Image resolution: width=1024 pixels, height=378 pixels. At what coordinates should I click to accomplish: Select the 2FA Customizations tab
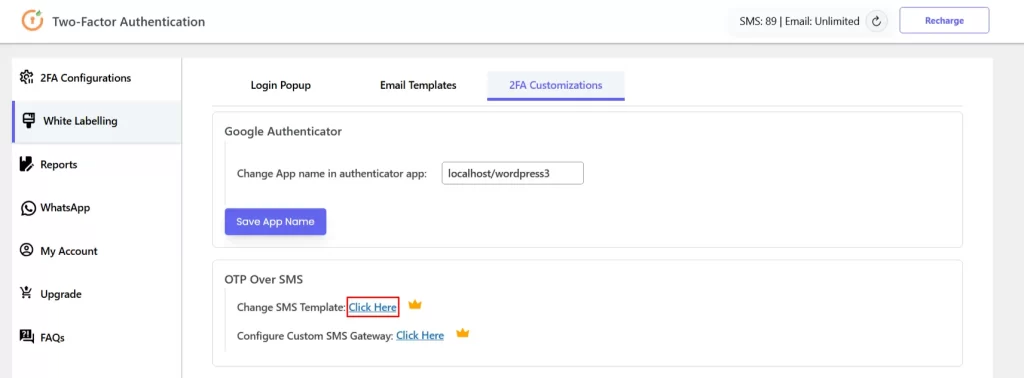[x=556, y=86]
